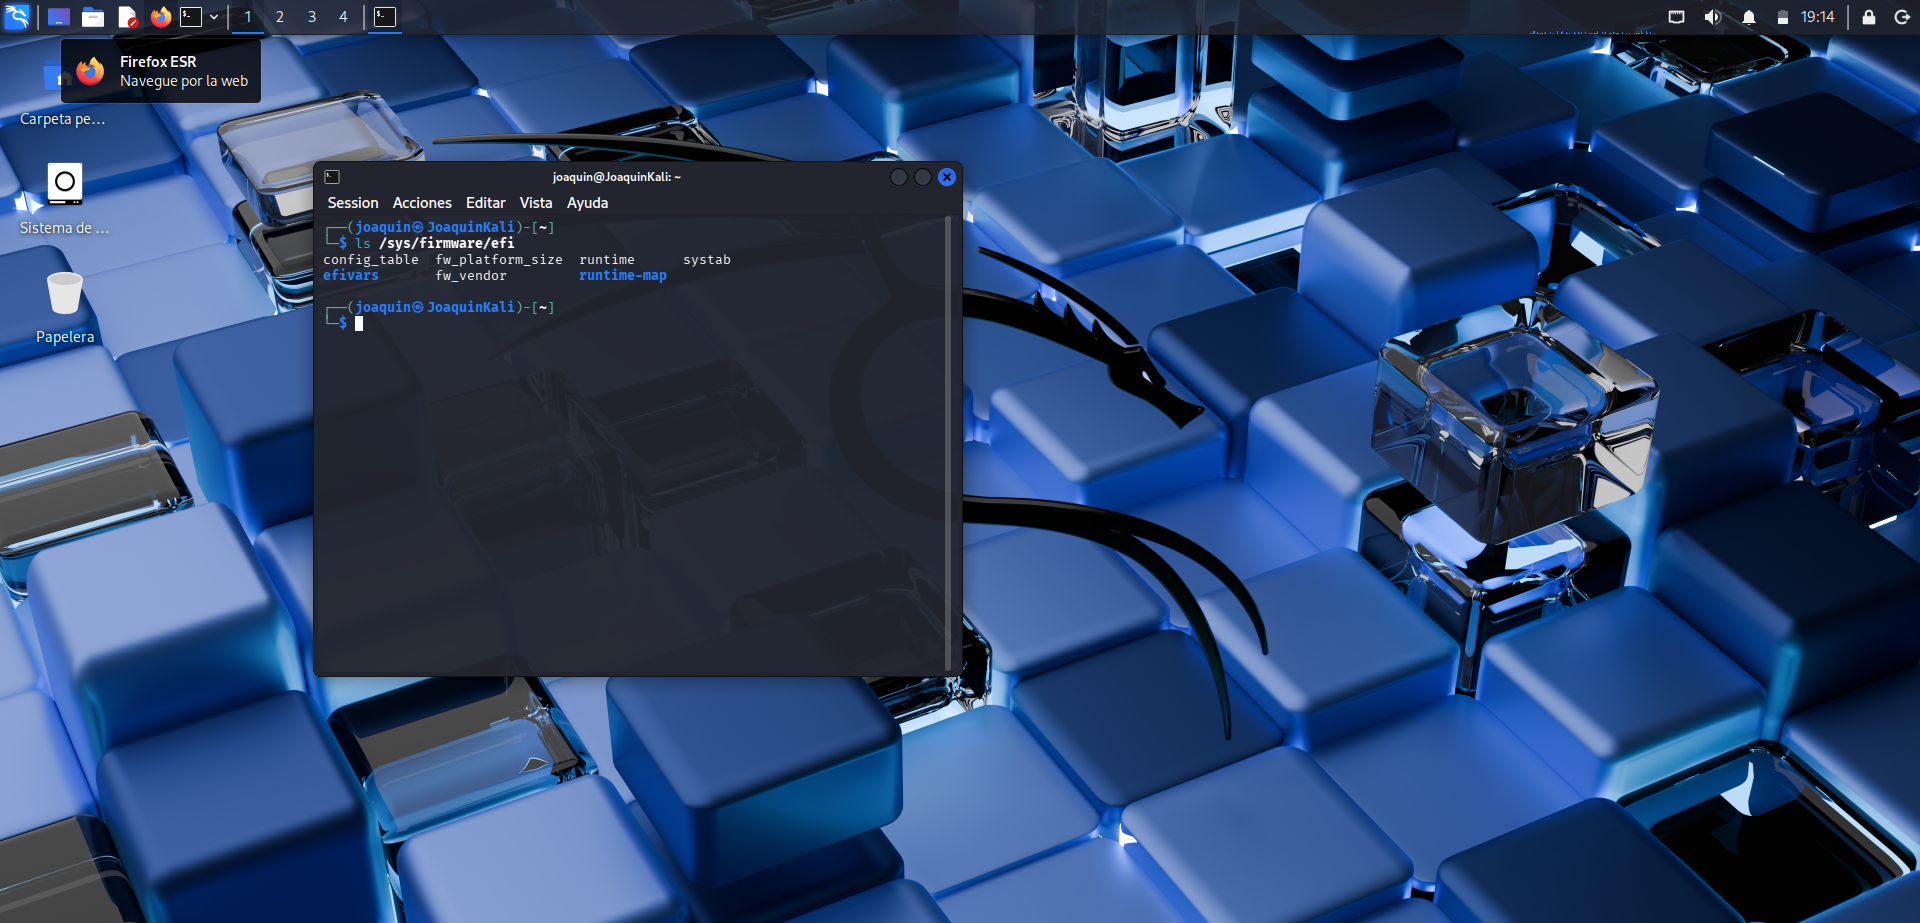Open network settings from the tray icon

pyautogui.click(x=1678, y=17)
